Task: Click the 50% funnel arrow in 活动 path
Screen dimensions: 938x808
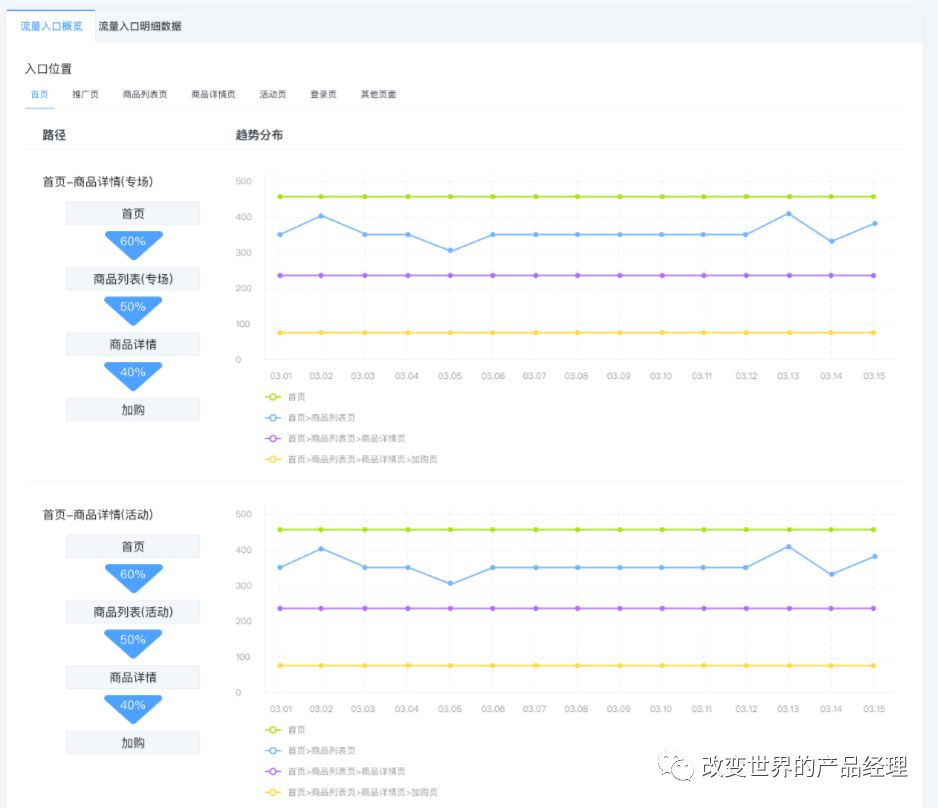Action: [133, 641]
